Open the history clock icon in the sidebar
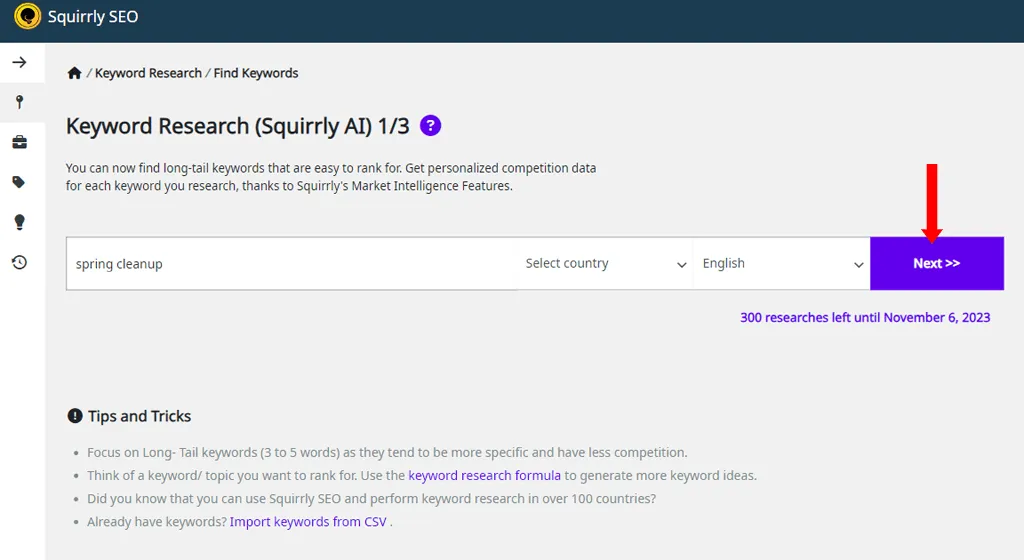Screen dimensions: 1024x560 pyautogui.click(x=20, y=262)
